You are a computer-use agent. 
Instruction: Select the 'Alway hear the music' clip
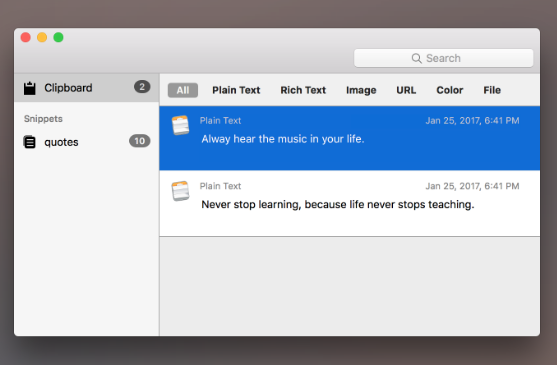point(350,138)
